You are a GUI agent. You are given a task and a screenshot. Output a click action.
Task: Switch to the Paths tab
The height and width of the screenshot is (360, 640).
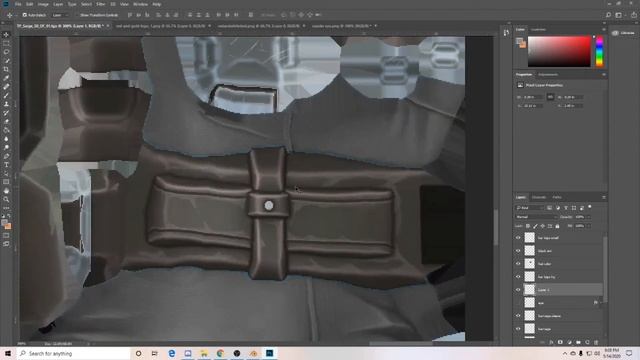point(557,197)
